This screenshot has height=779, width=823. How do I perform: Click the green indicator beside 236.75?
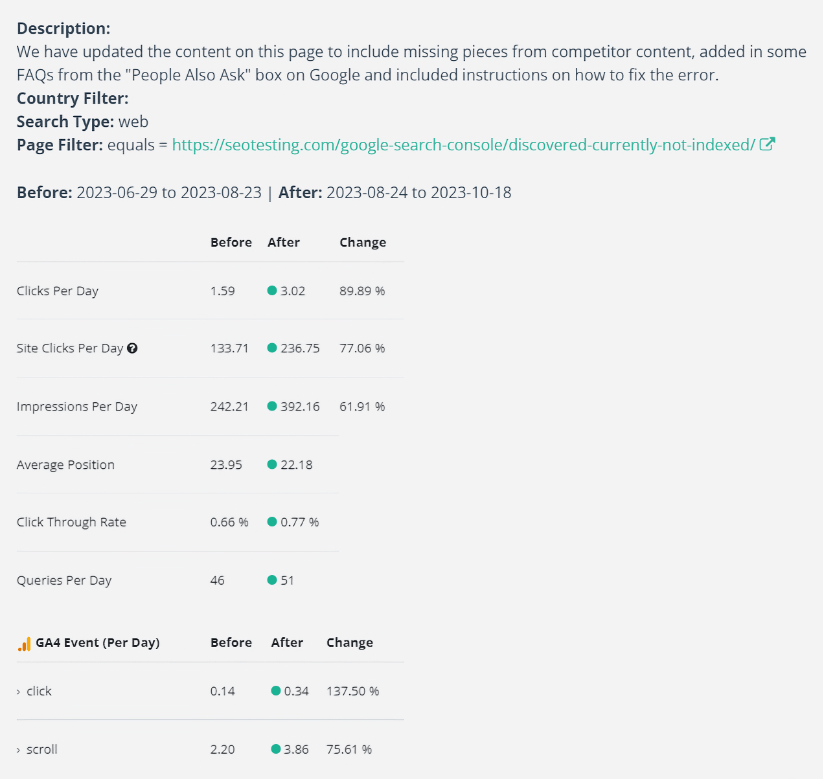272,349
